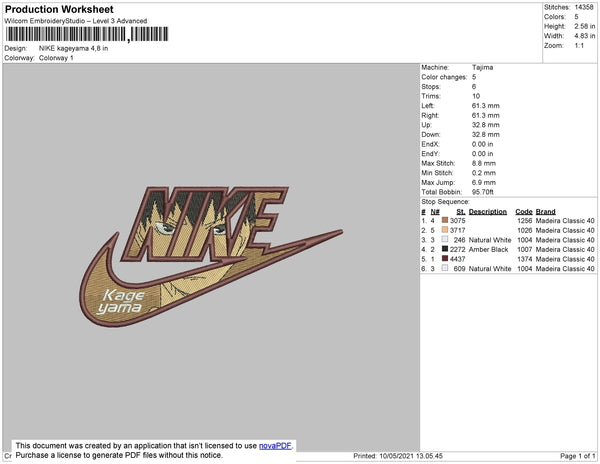The image size is (600, 464).
Task: Click the Zoom value '1:1'
Action: pyautogui.click(x=579, y=46)
